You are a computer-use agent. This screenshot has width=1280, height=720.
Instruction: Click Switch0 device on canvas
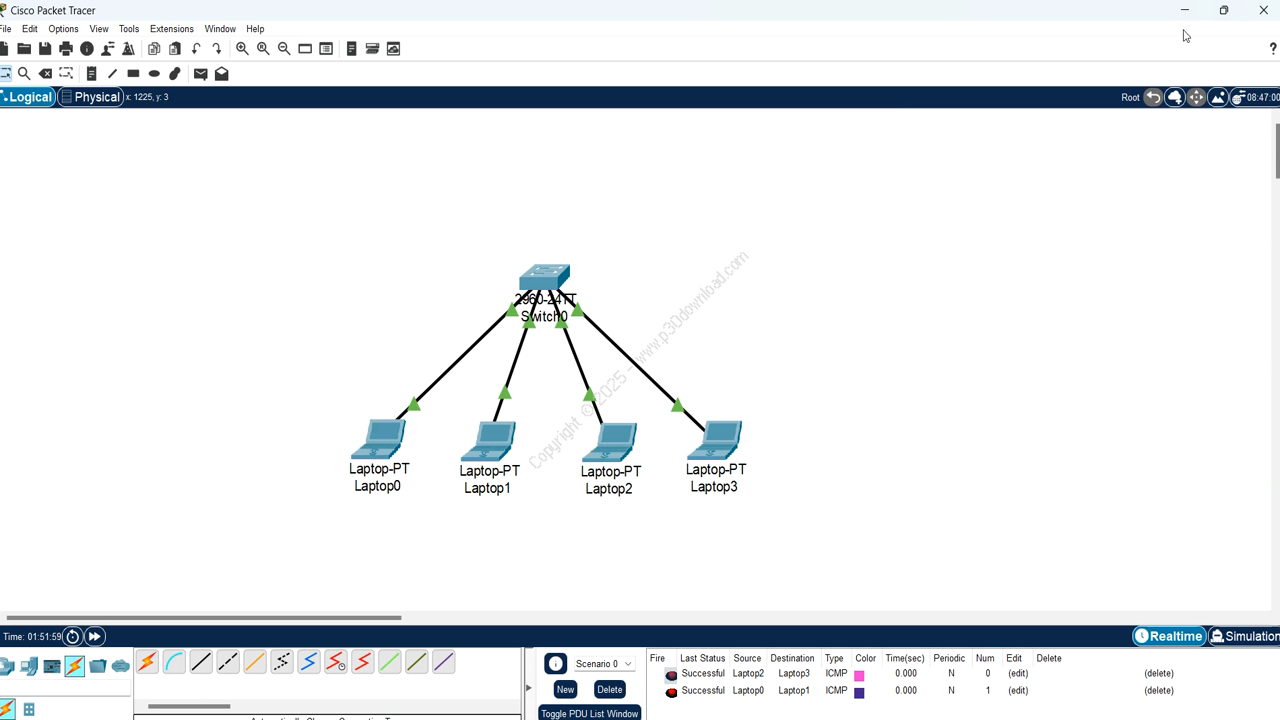pos(545,277)
